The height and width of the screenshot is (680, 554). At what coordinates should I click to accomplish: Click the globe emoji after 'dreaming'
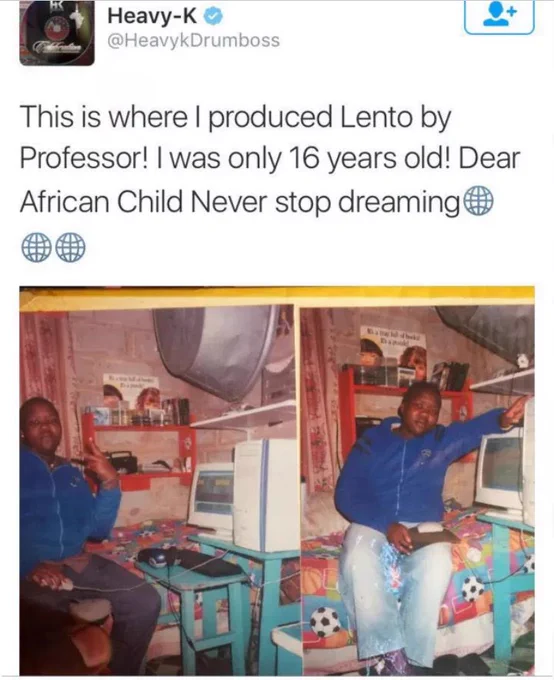[x=479, y=202]
